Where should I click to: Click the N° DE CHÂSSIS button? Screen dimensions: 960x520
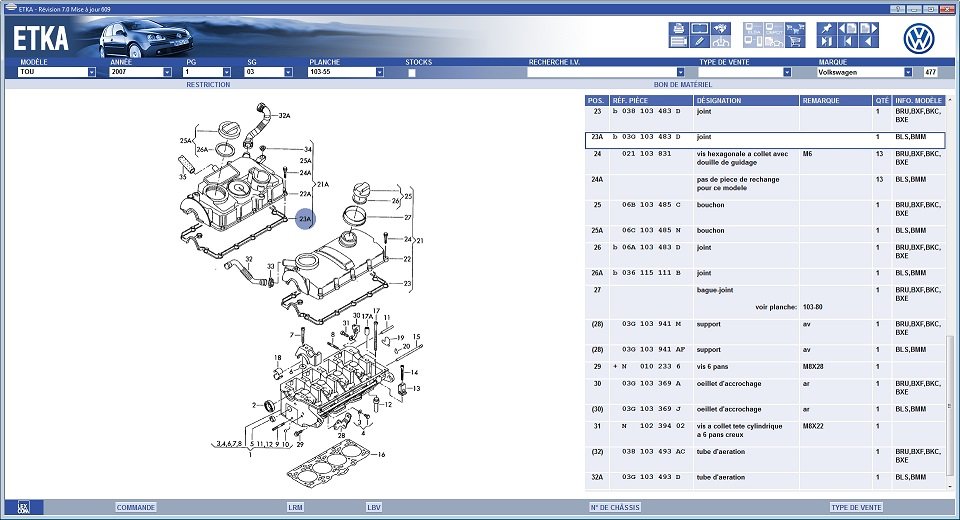(615, 507)
